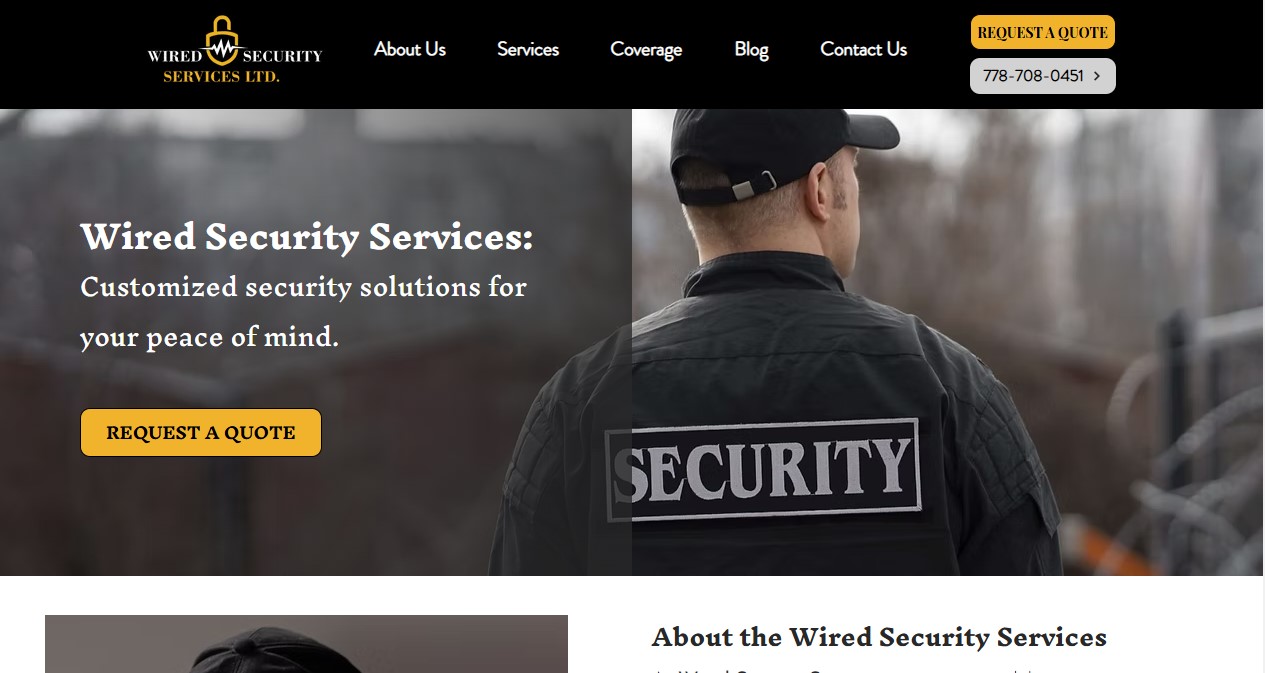Viewport: 1265px width, 673px height.
Task: Click the padlock icon in the logo
Action: pyautogui.click(x=221, y=39)
